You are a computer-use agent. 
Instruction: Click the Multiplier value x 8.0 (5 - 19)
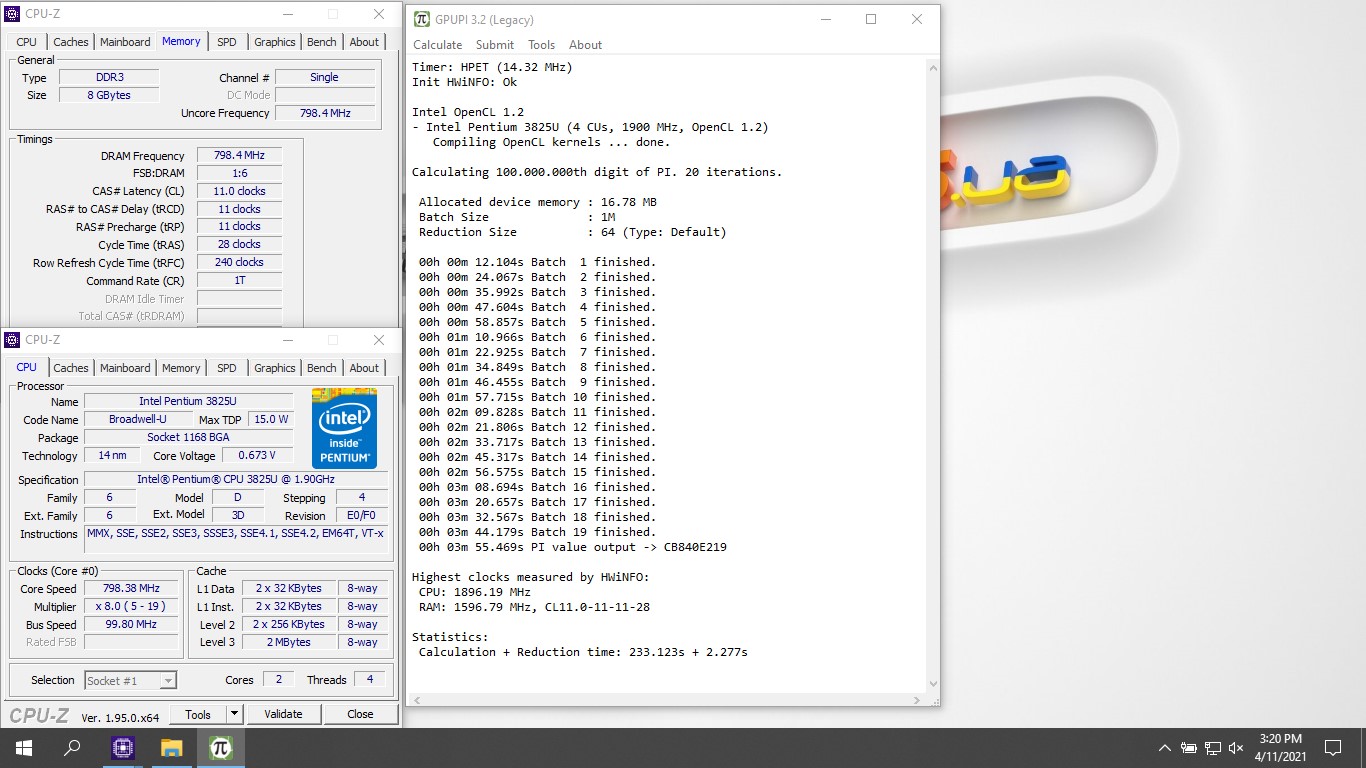[x=131, y=607]
